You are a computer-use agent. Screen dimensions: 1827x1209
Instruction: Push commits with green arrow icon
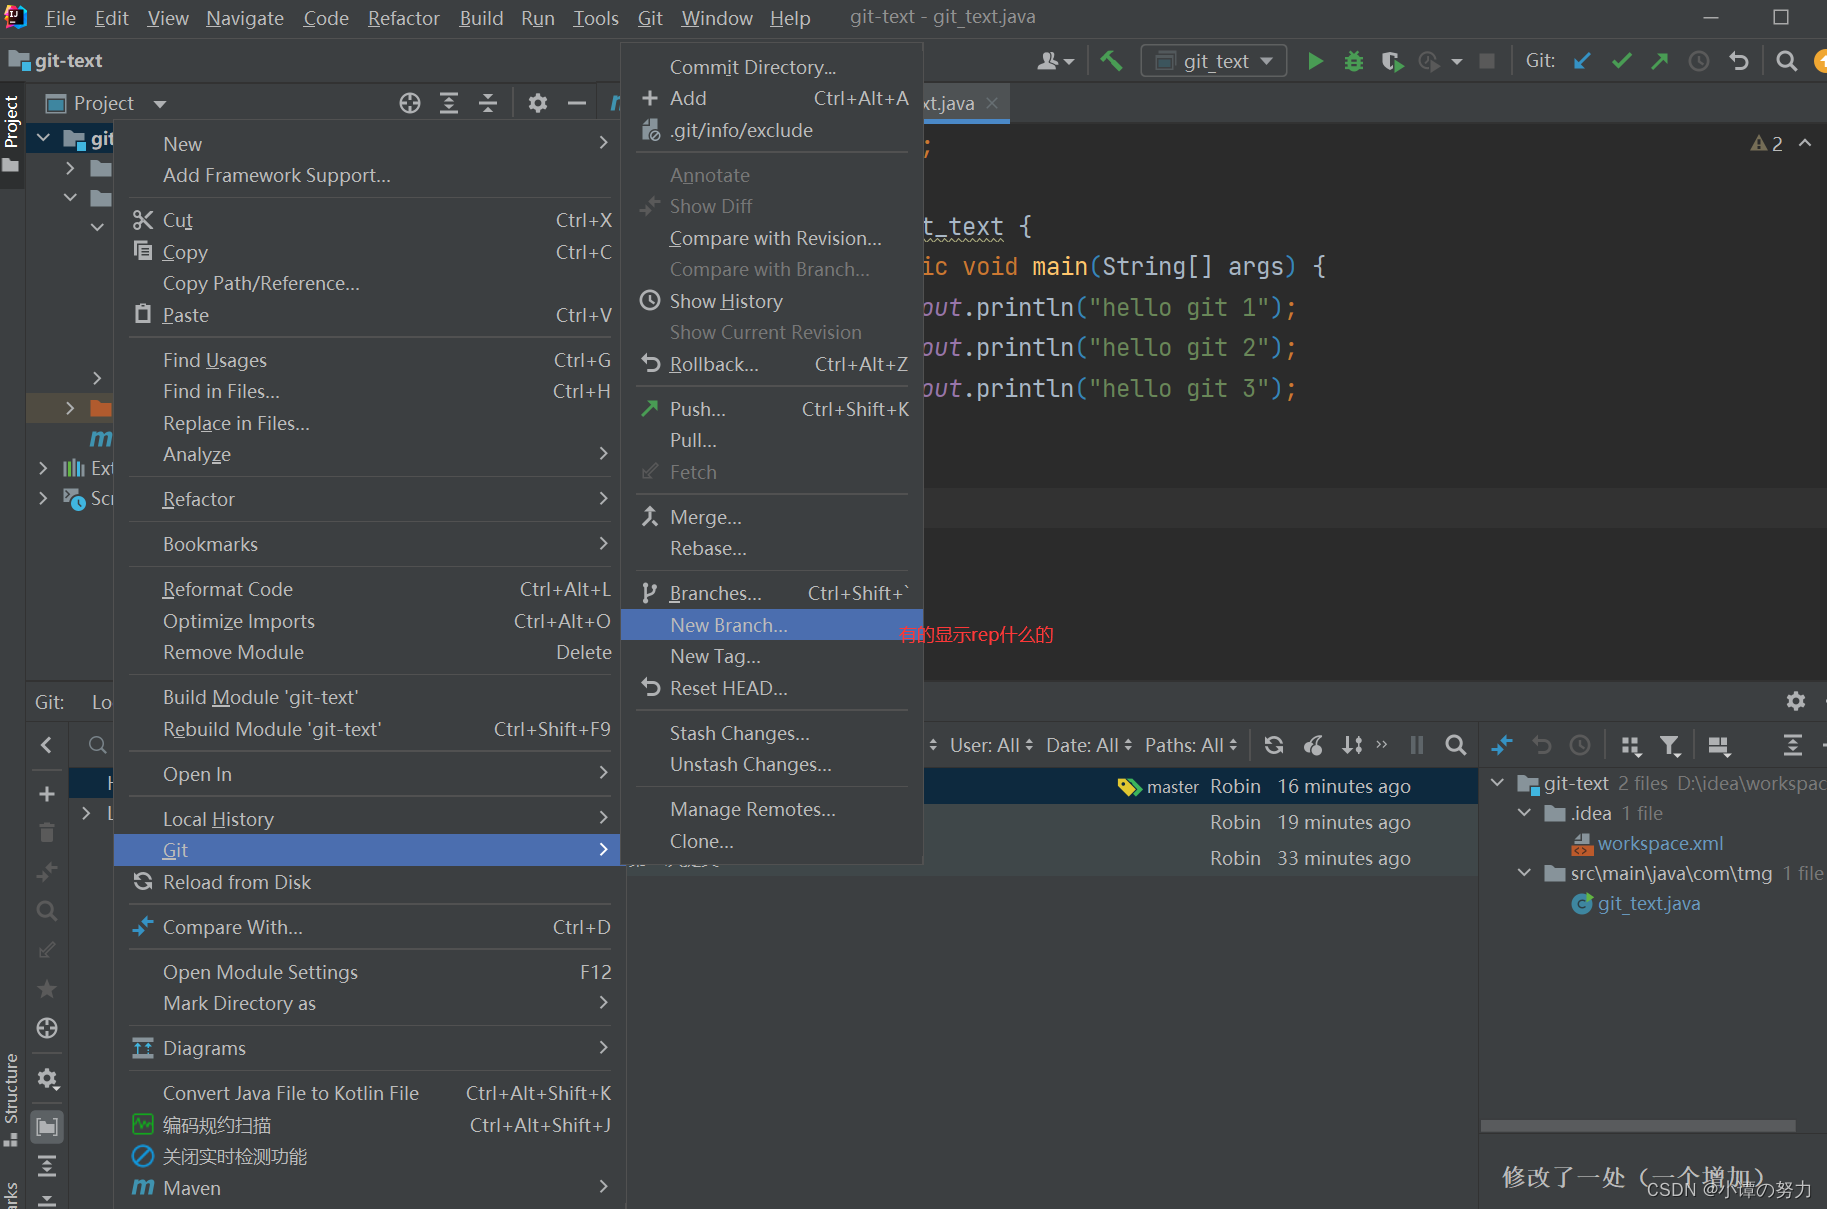(1660, 61)
